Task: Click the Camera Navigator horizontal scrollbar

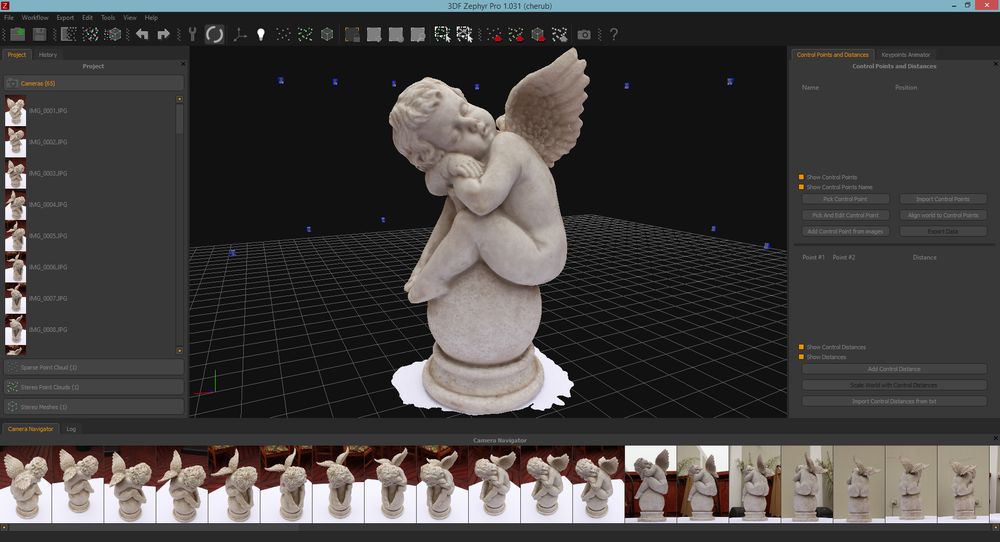Action: pyautogui.click(x=500, y=528)
